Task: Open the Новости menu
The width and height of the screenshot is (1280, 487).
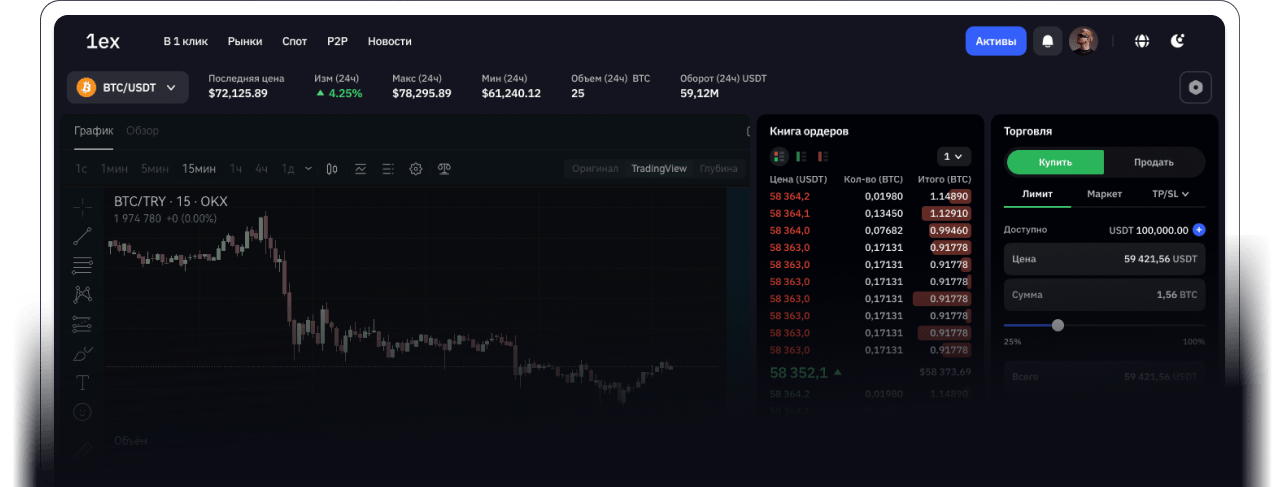Action: 390,41
